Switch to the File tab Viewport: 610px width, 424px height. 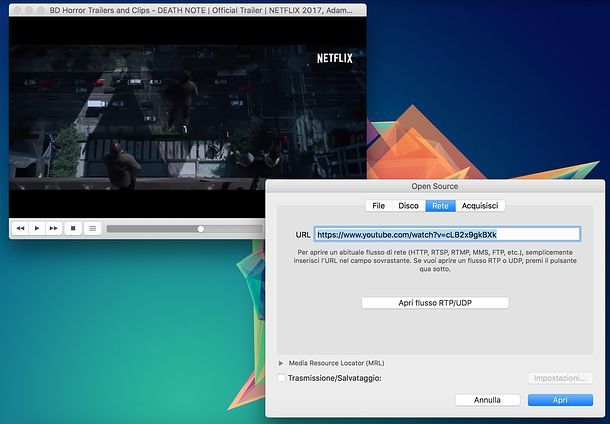point(378,206)
